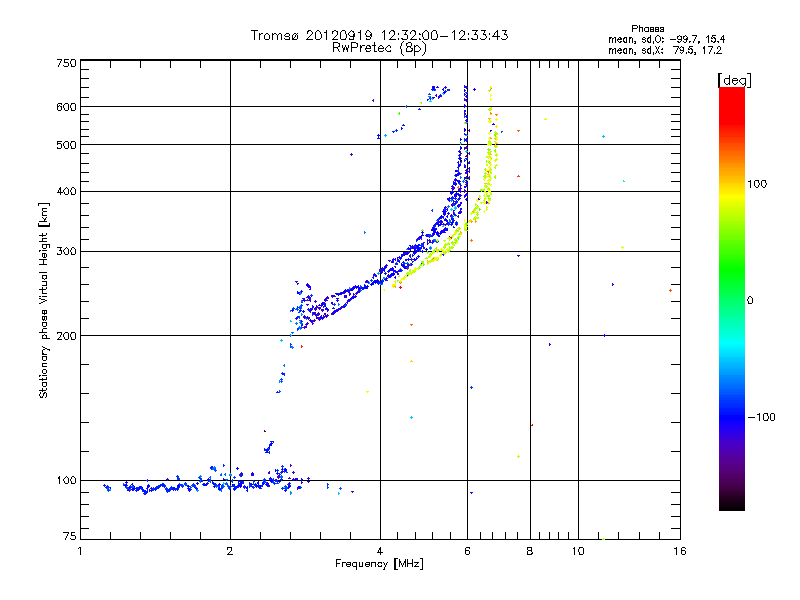Click y-axis tick label '75'
Image resolution: width=800 pixels, height=600 pixels.
pos(69,536)
